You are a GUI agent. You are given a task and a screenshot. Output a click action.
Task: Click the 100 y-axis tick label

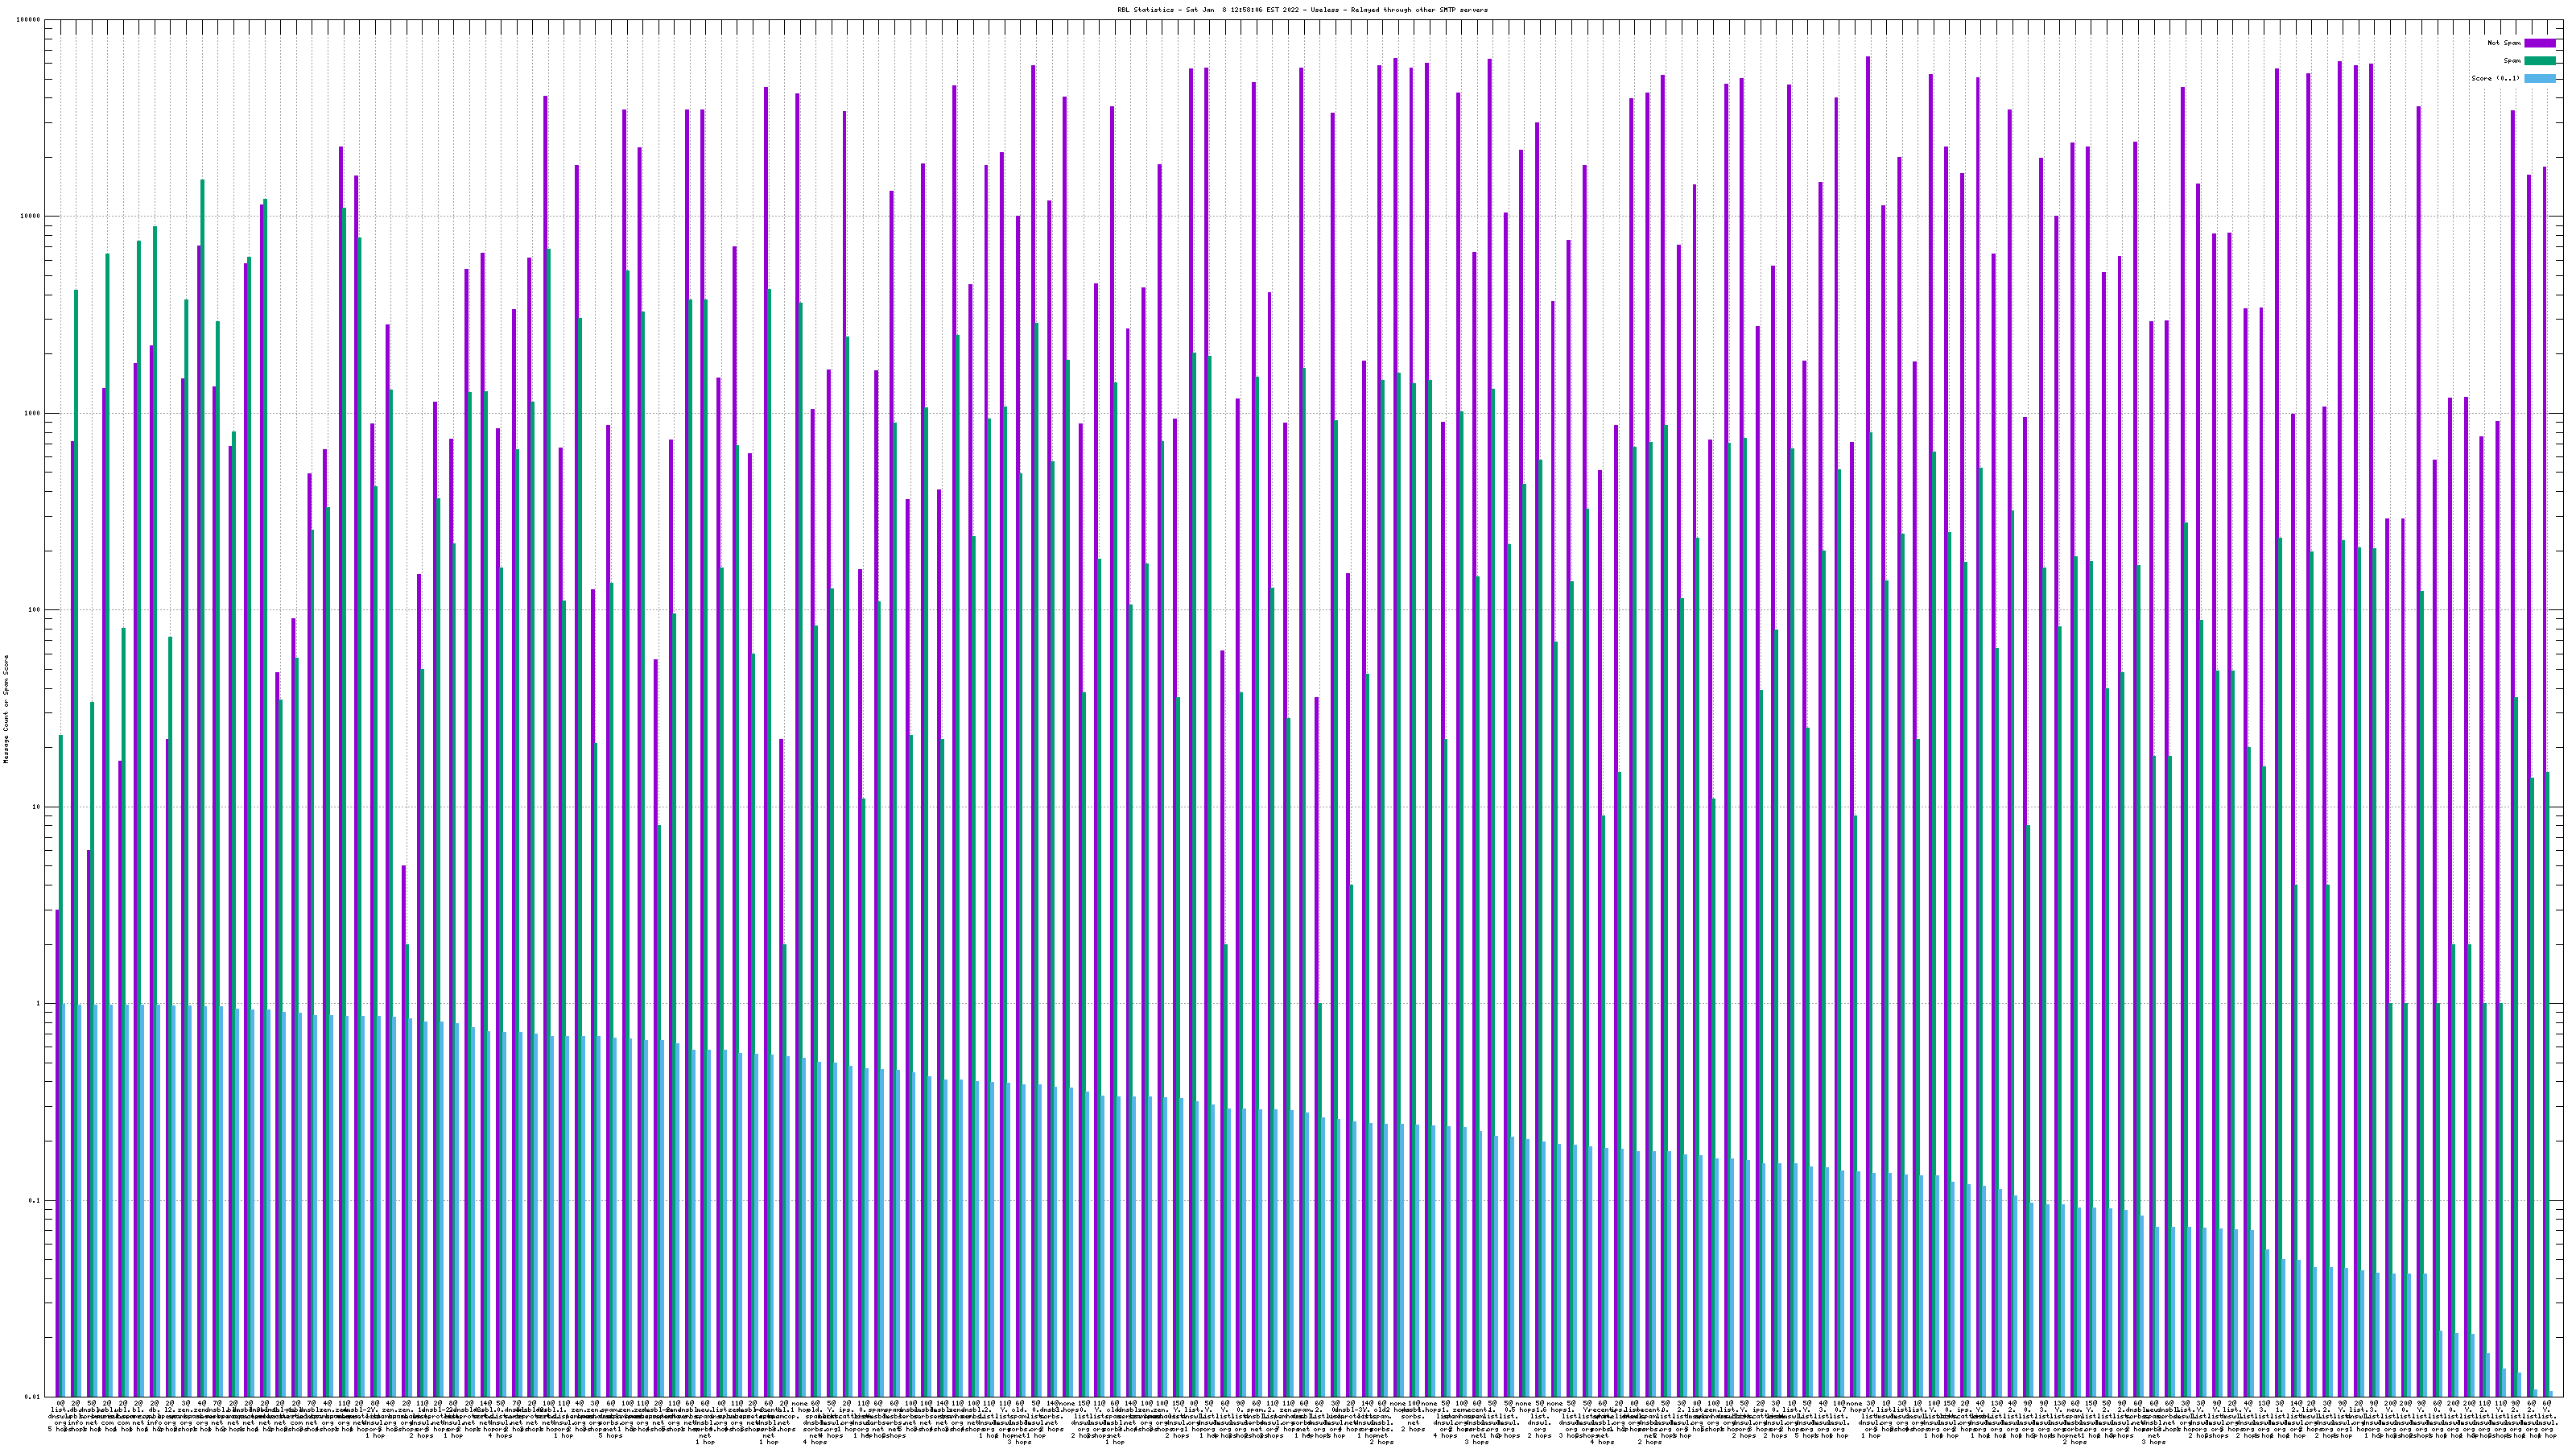pos(35,610)
